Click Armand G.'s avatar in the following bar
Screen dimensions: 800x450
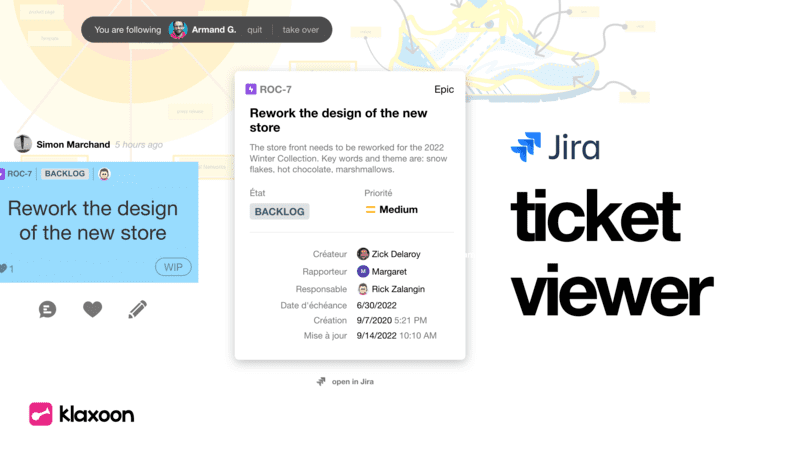point(178,30)
